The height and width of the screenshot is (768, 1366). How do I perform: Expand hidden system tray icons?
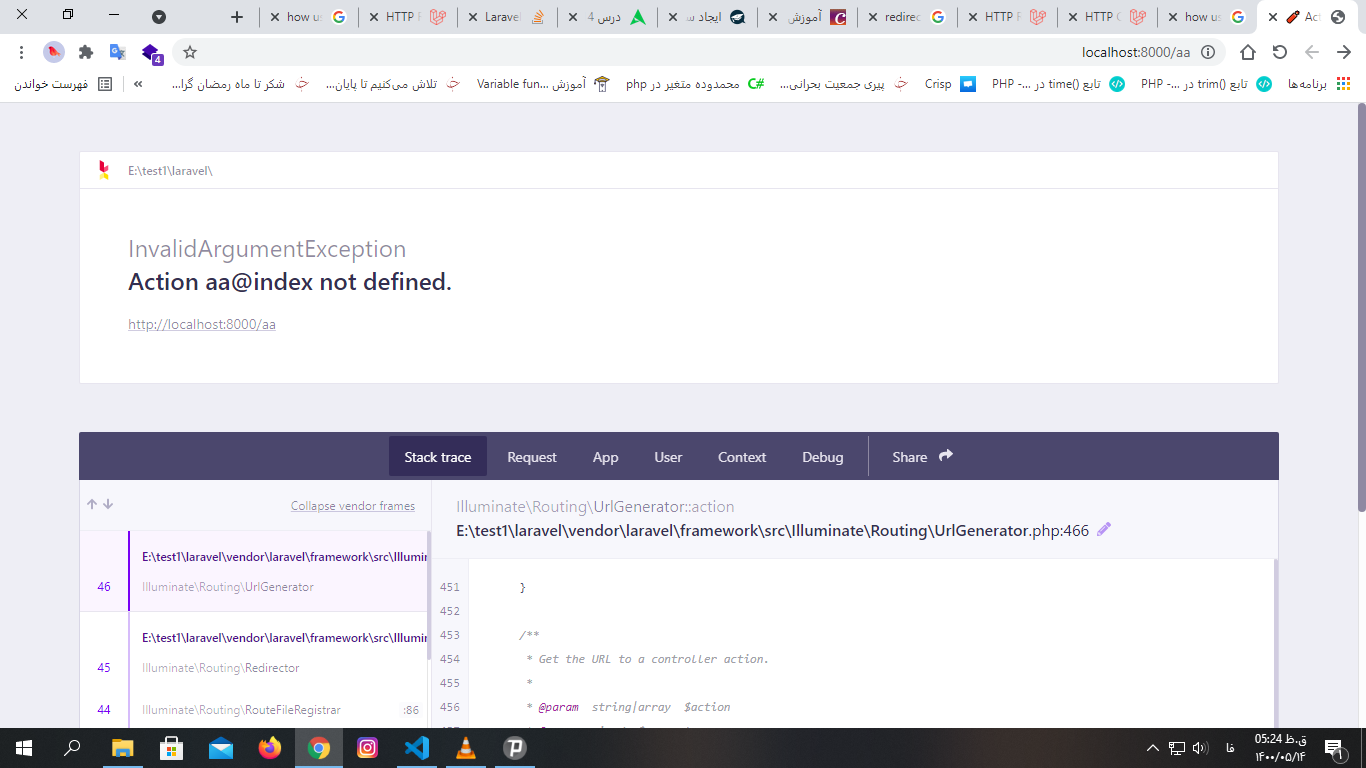tap(1153, 747)
